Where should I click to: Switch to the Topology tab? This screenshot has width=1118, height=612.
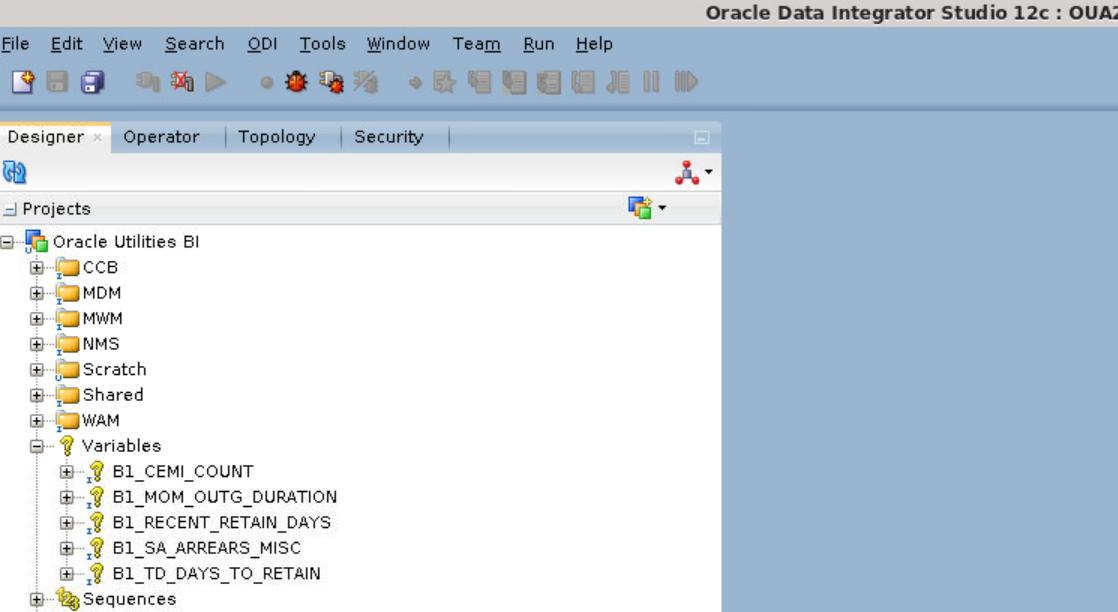click(x=277, y=137)
